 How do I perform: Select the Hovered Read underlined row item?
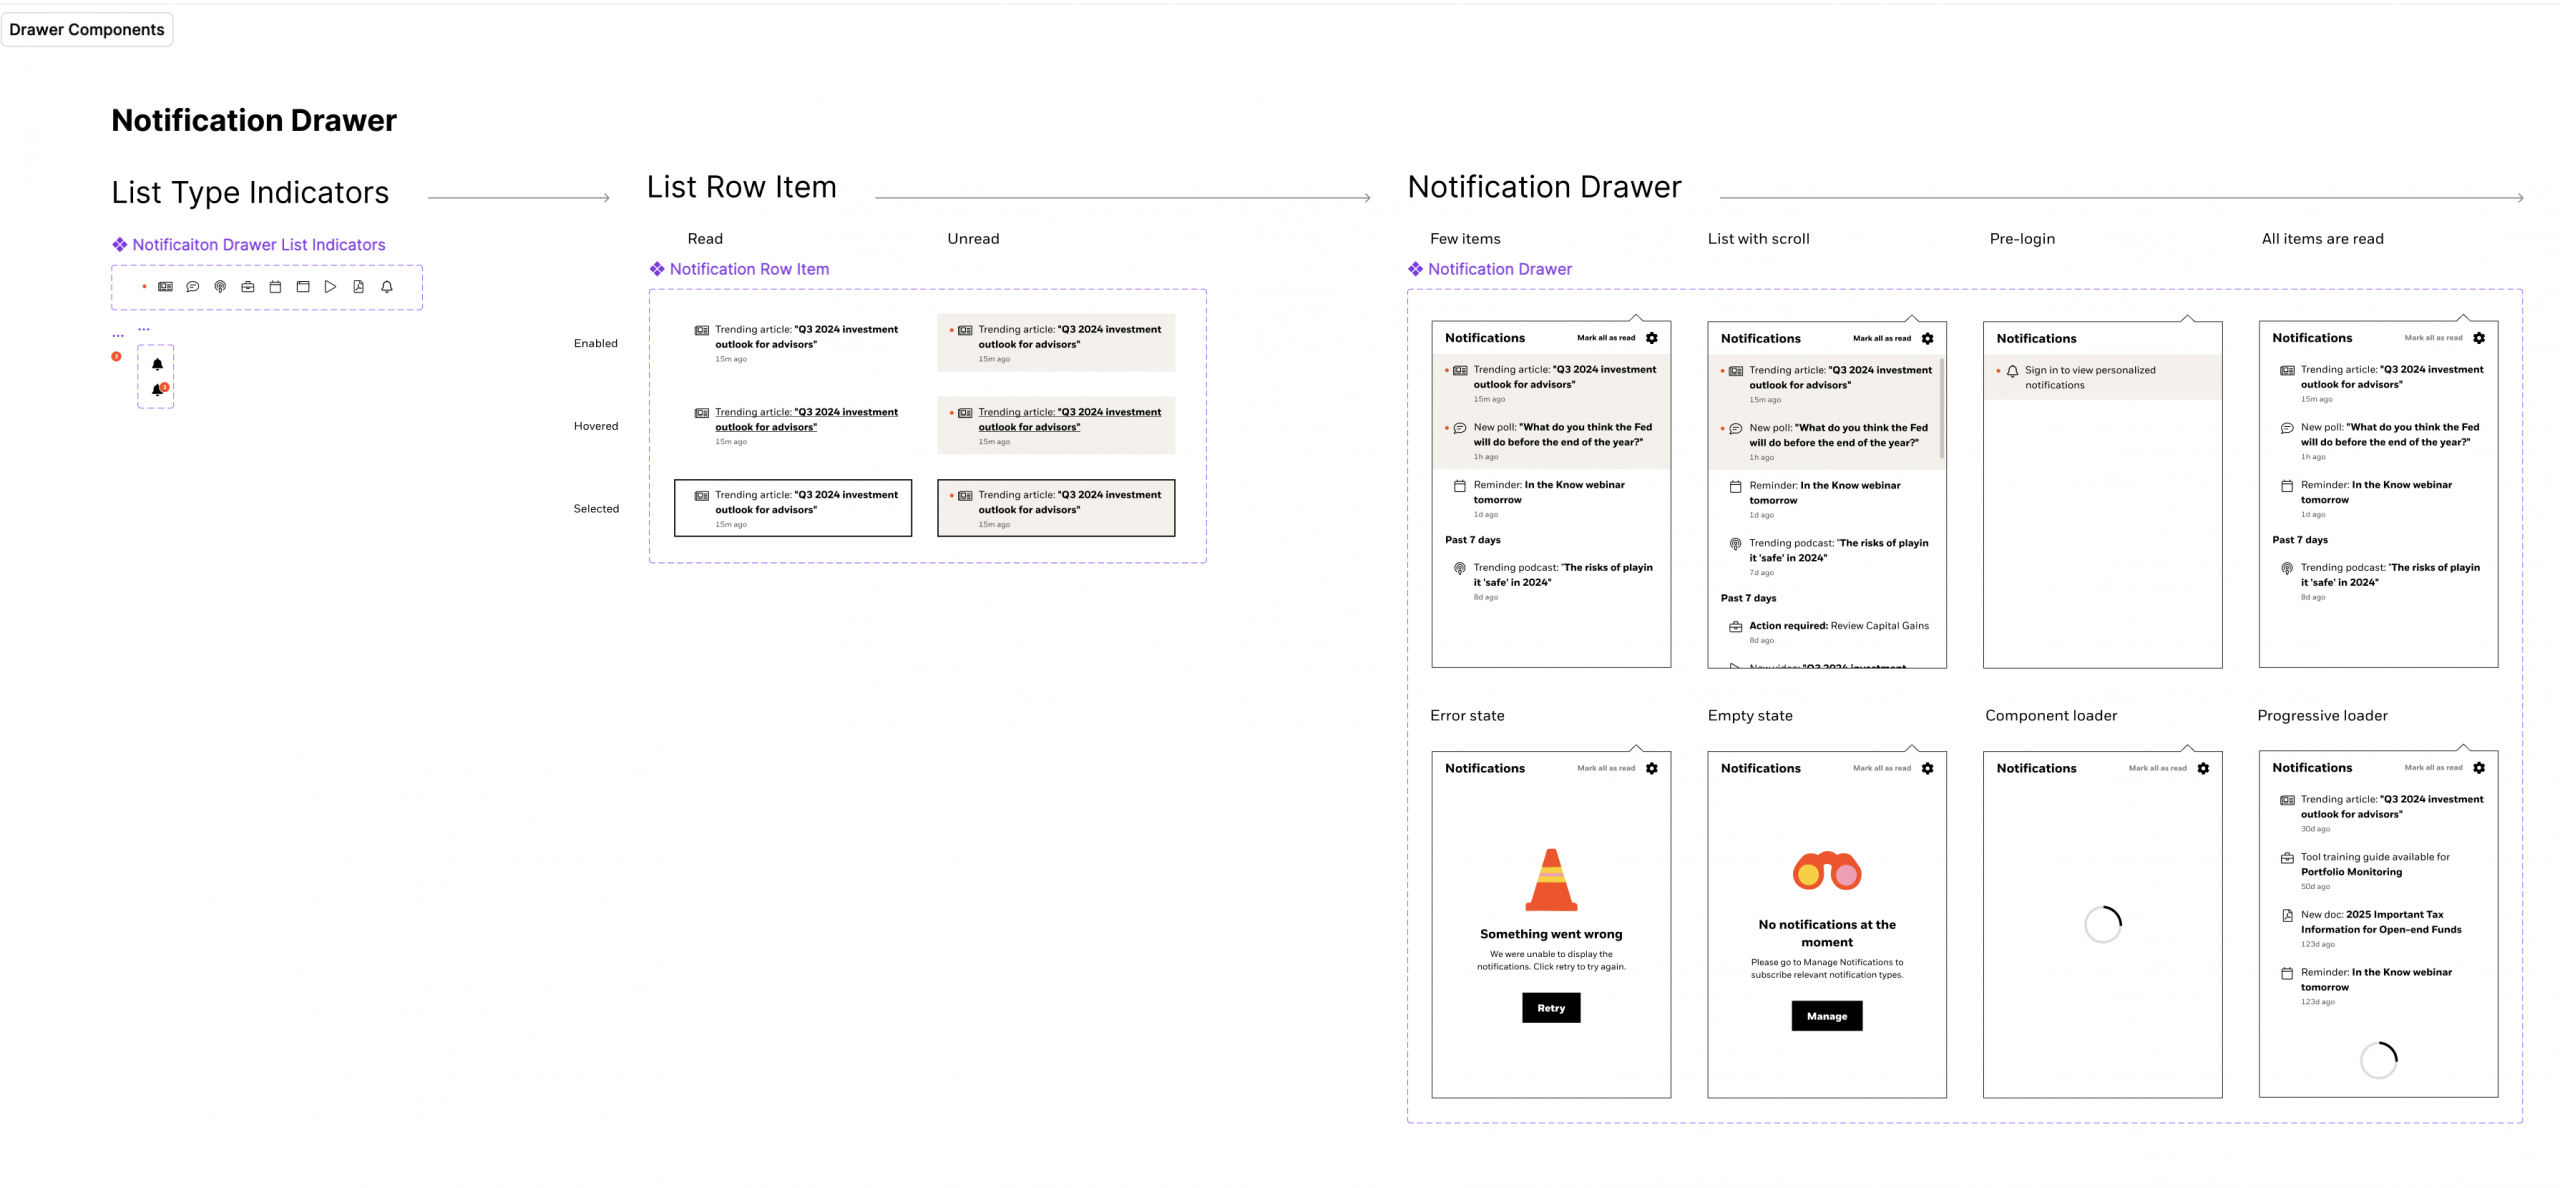tap(793, 426)
